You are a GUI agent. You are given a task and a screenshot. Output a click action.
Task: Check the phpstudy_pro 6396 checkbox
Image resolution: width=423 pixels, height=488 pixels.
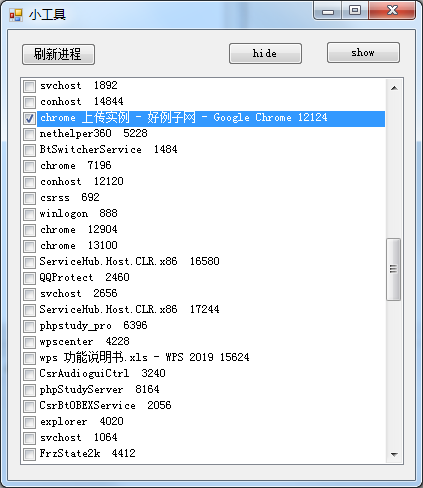pyautogui.click(x=29, y=326)
